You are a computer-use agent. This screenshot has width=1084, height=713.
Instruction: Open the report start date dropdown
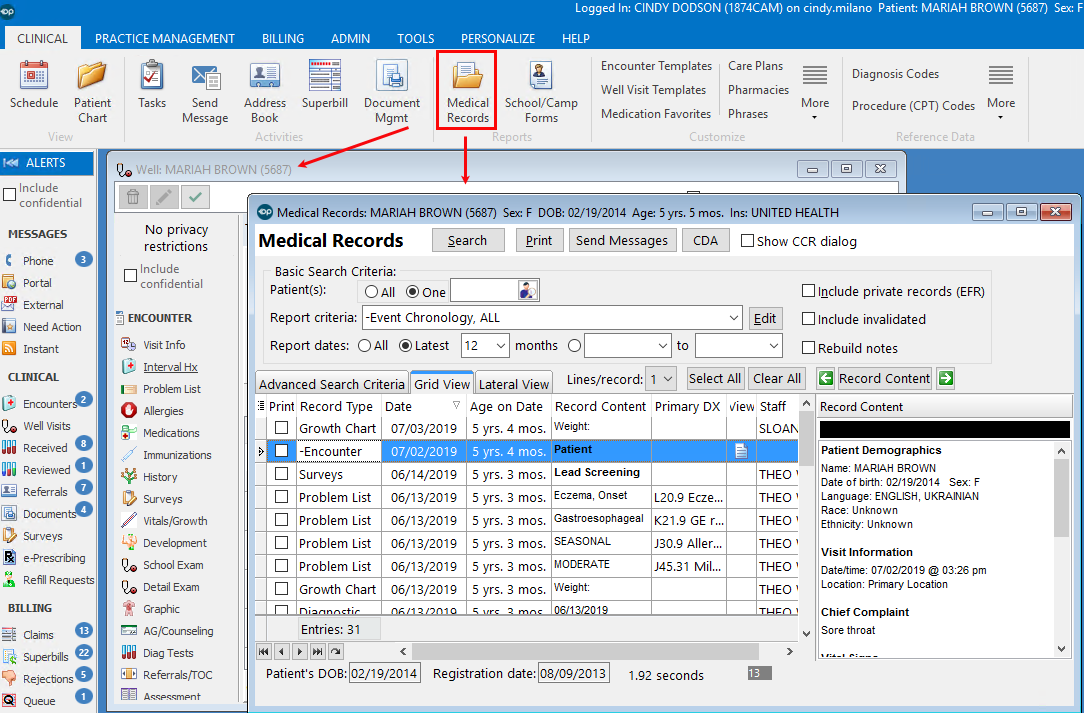click(664, 345)
